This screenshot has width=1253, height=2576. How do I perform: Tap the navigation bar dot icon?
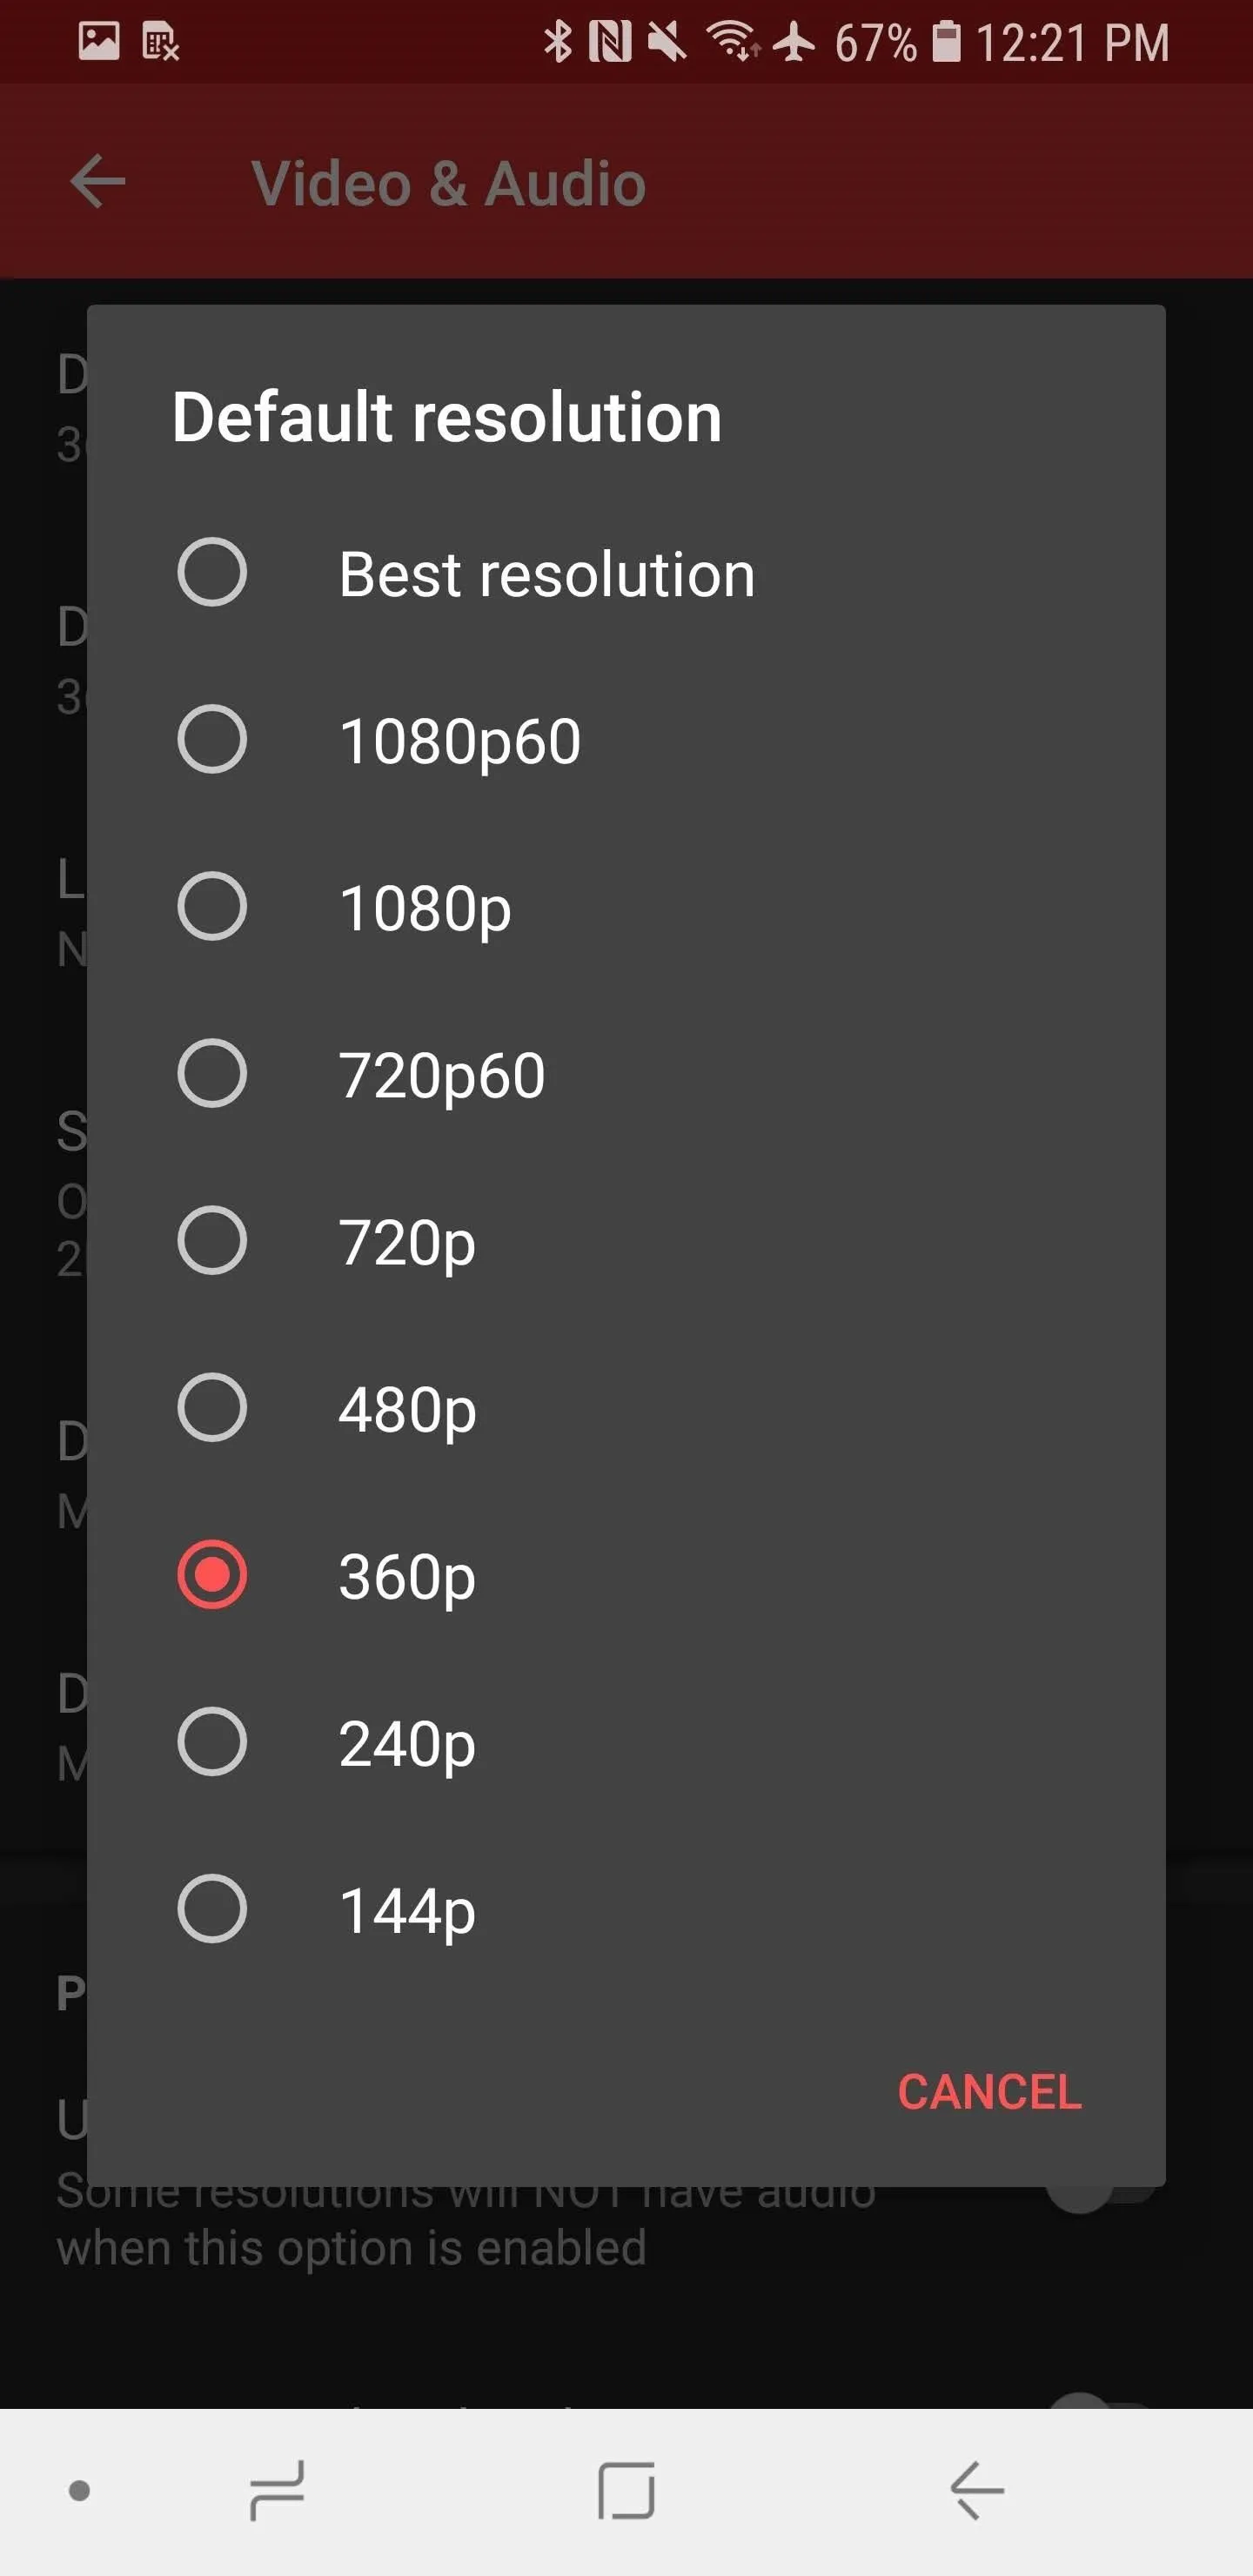[x=79, y=2490]
